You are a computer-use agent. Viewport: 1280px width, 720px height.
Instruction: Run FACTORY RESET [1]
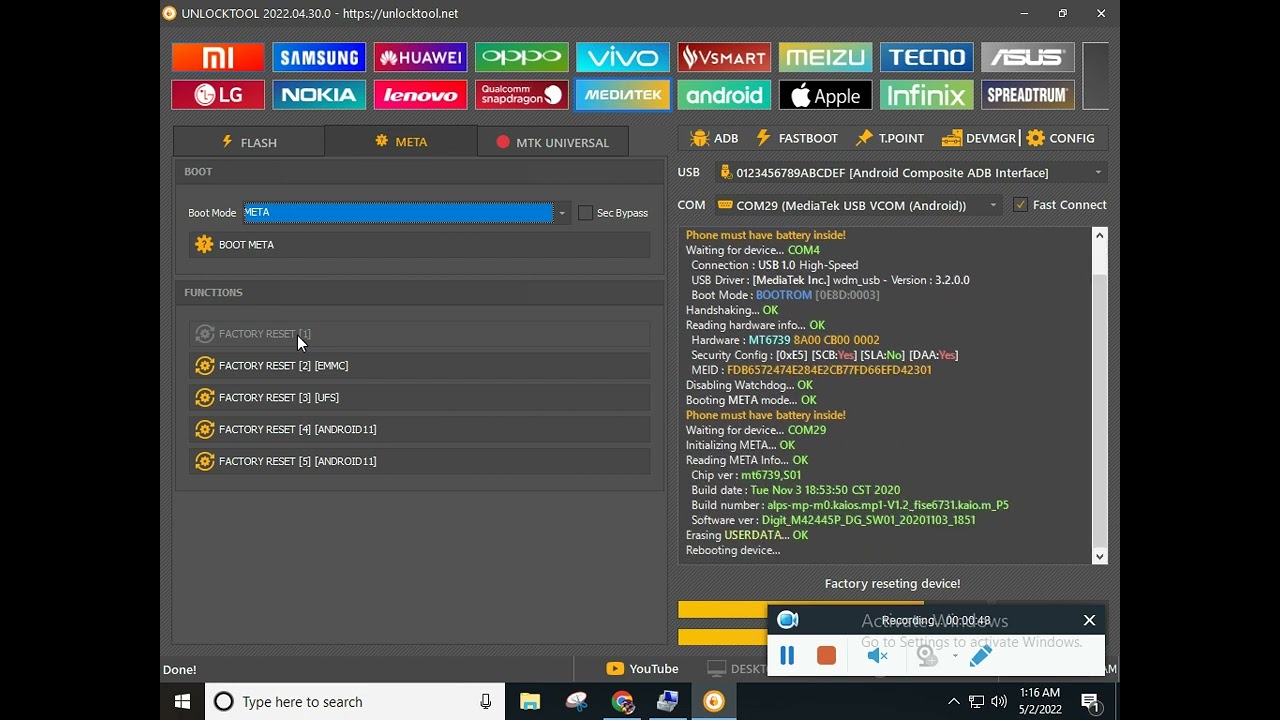pos(419,334)
